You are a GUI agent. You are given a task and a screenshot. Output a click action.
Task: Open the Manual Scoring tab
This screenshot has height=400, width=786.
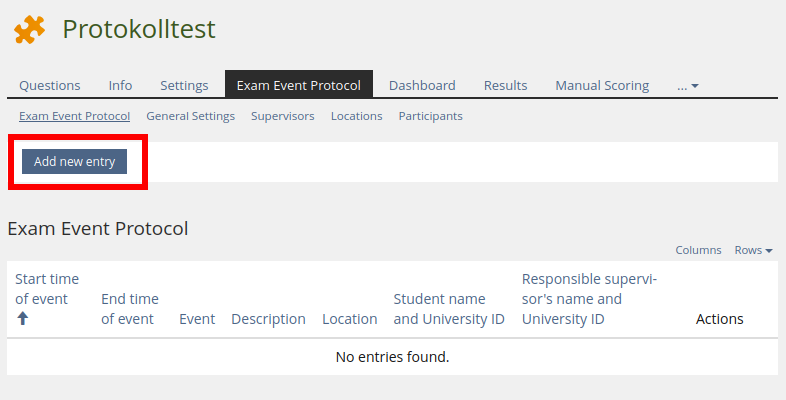coord(602,86)
